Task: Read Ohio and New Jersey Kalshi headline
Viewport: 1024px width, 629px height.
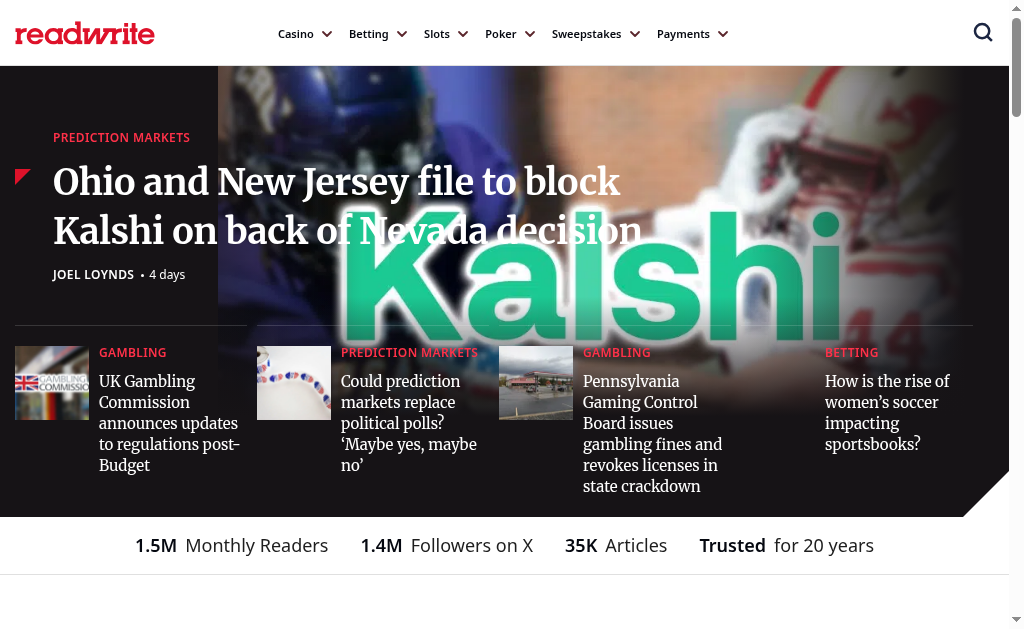Action: pyautogui.click(x=347, y=206)
